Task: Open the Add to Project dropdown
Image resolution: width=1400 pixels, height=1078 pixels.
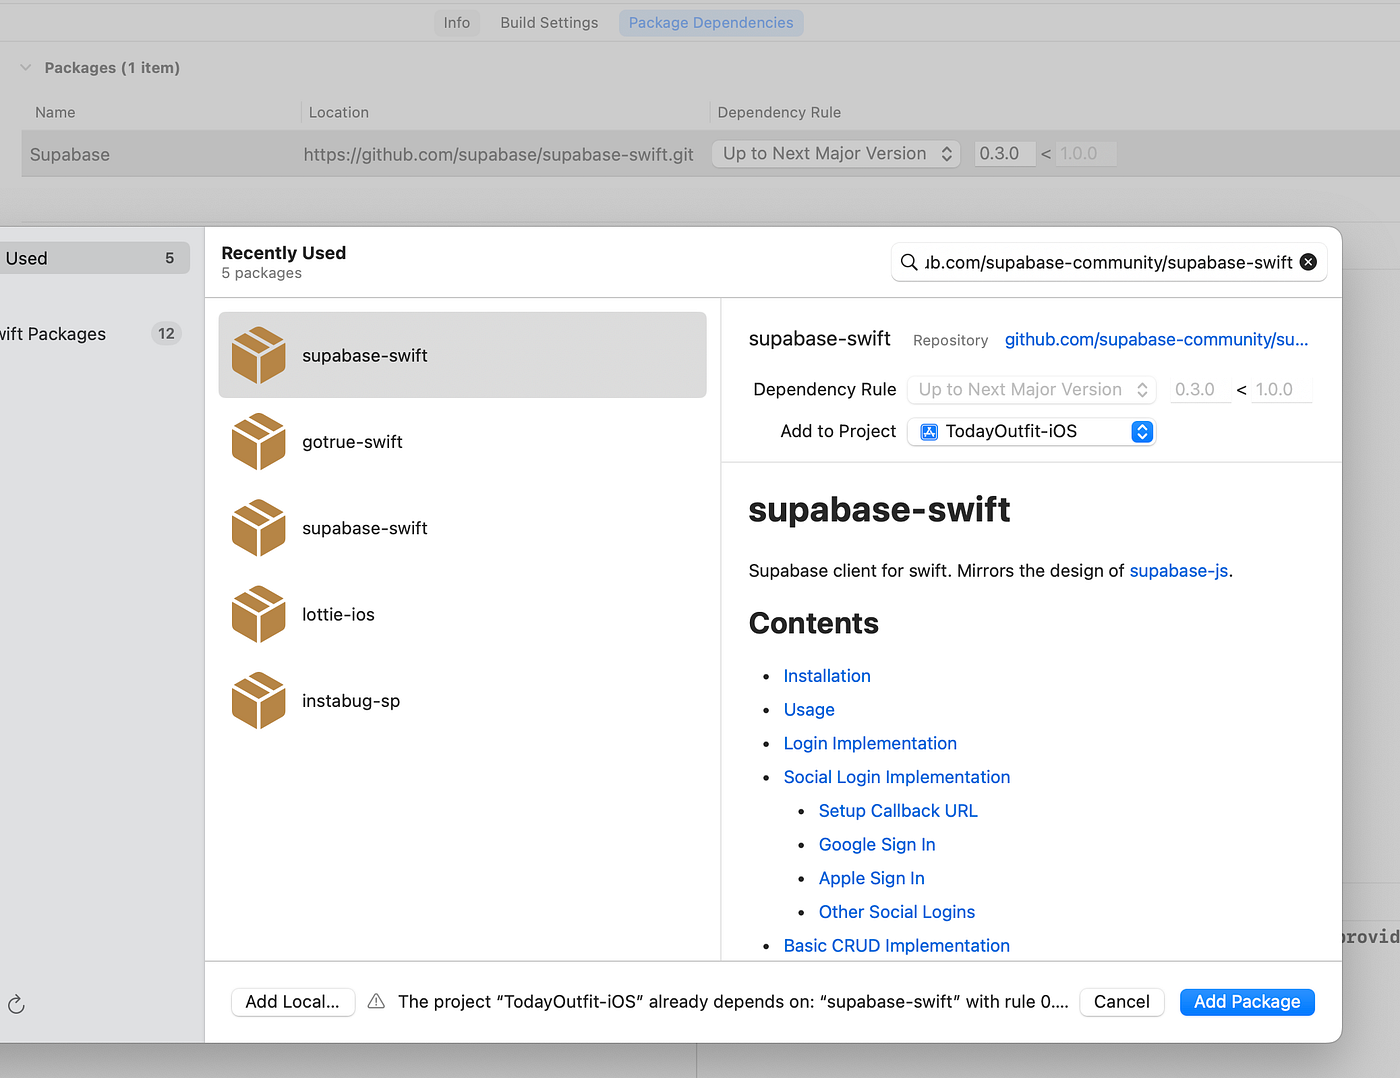Action: coord(1141,431)
